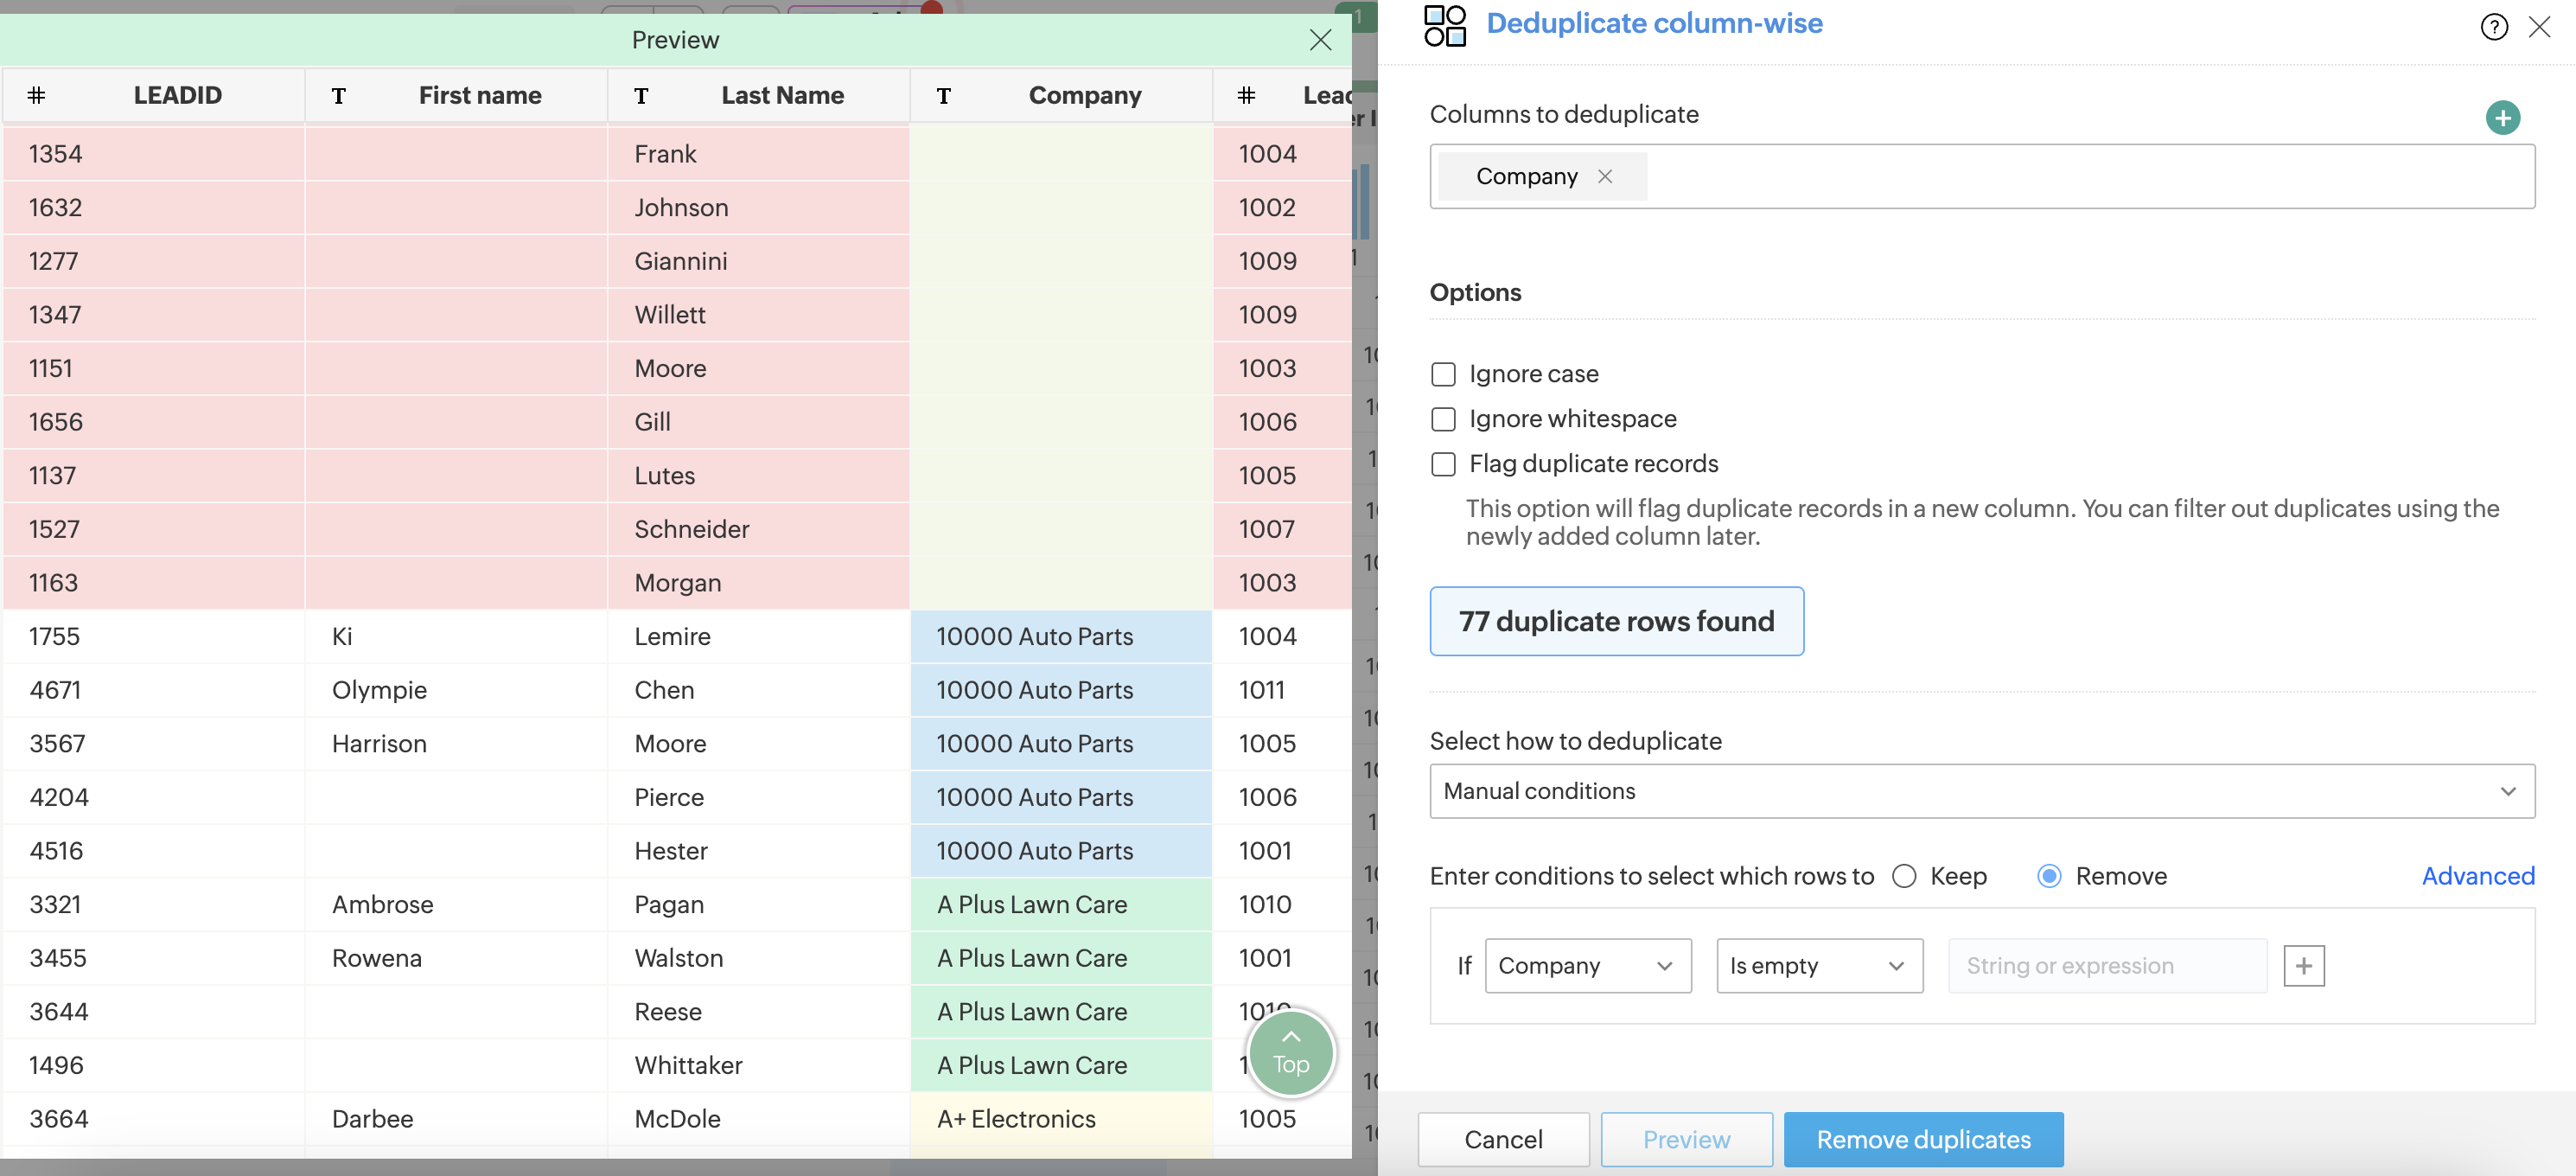This screenshot has width=2576, height=1176.
Task: Open the Manual conditions dropdown
Action: (1981, 791)
